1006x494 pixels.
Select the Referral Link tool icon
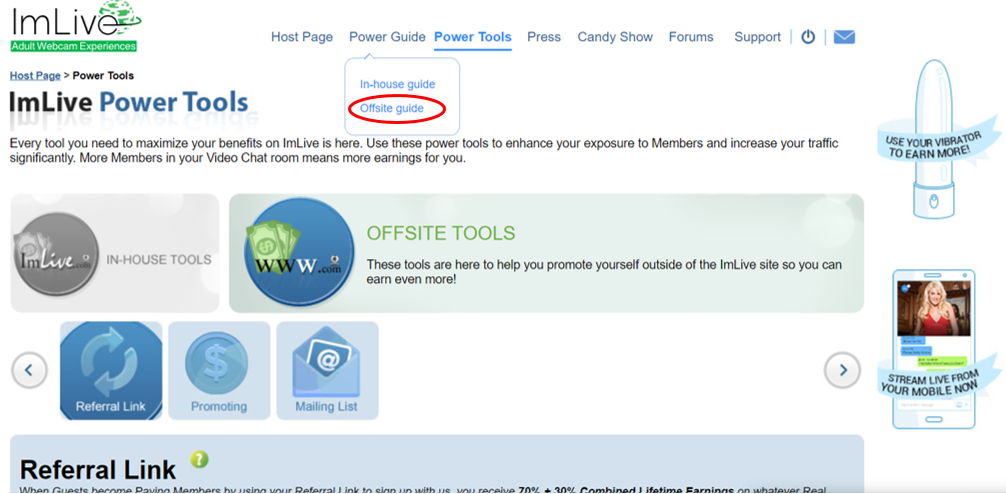111,370
